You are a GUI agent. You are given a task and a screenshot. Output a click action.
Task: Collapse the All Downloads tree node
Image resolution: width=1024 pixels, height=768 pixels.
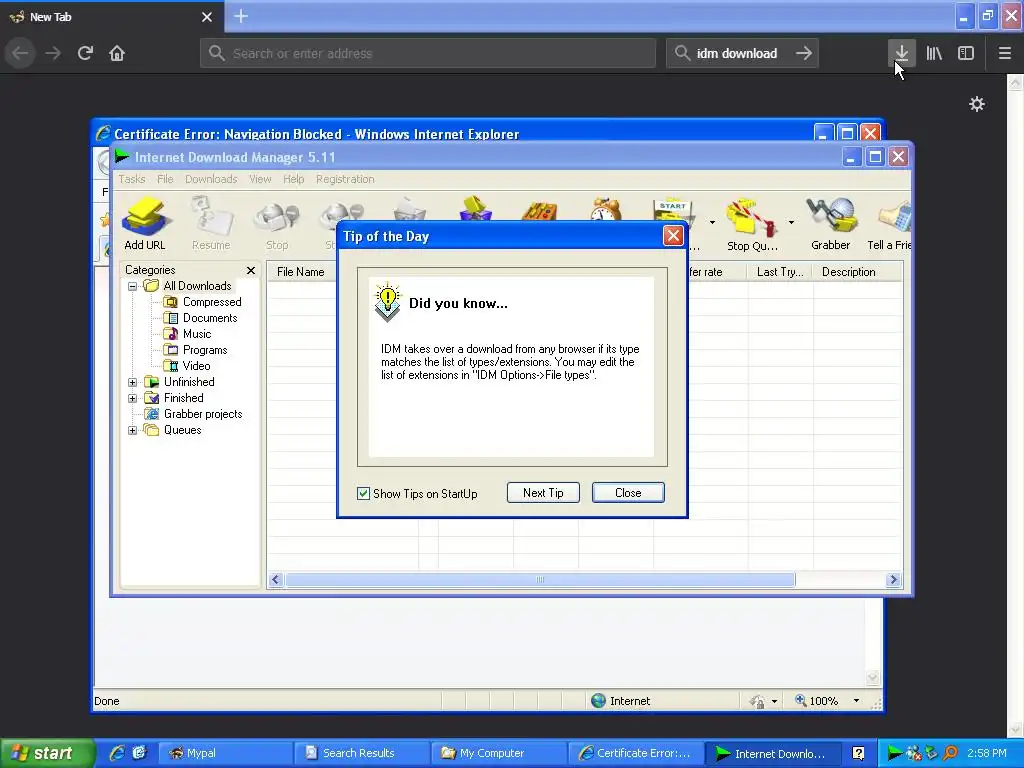tap(133, 286)
